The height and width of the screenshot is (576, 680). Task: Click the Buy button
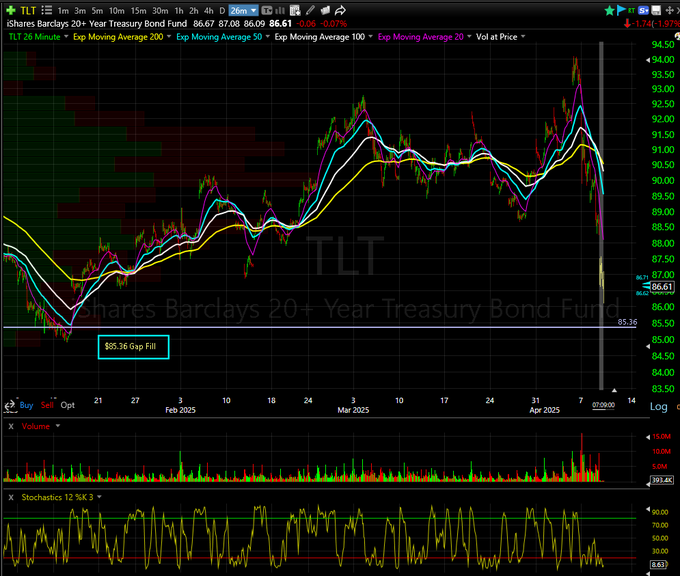26,405
